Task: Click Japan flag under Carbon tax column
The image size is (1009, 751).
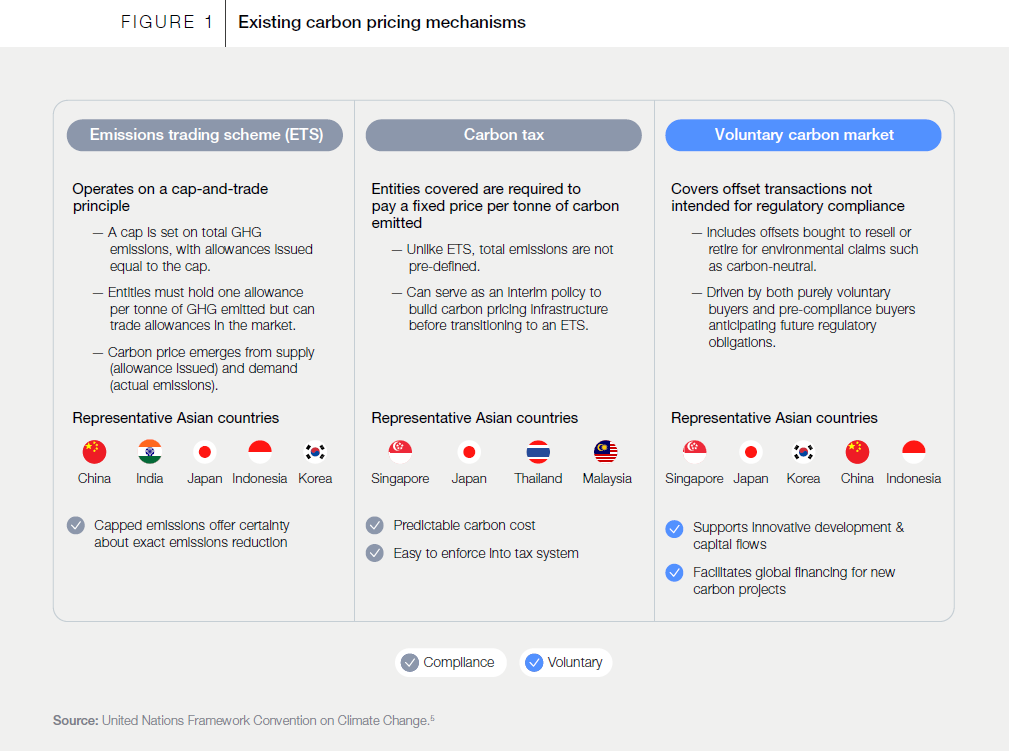Action: 469,452
